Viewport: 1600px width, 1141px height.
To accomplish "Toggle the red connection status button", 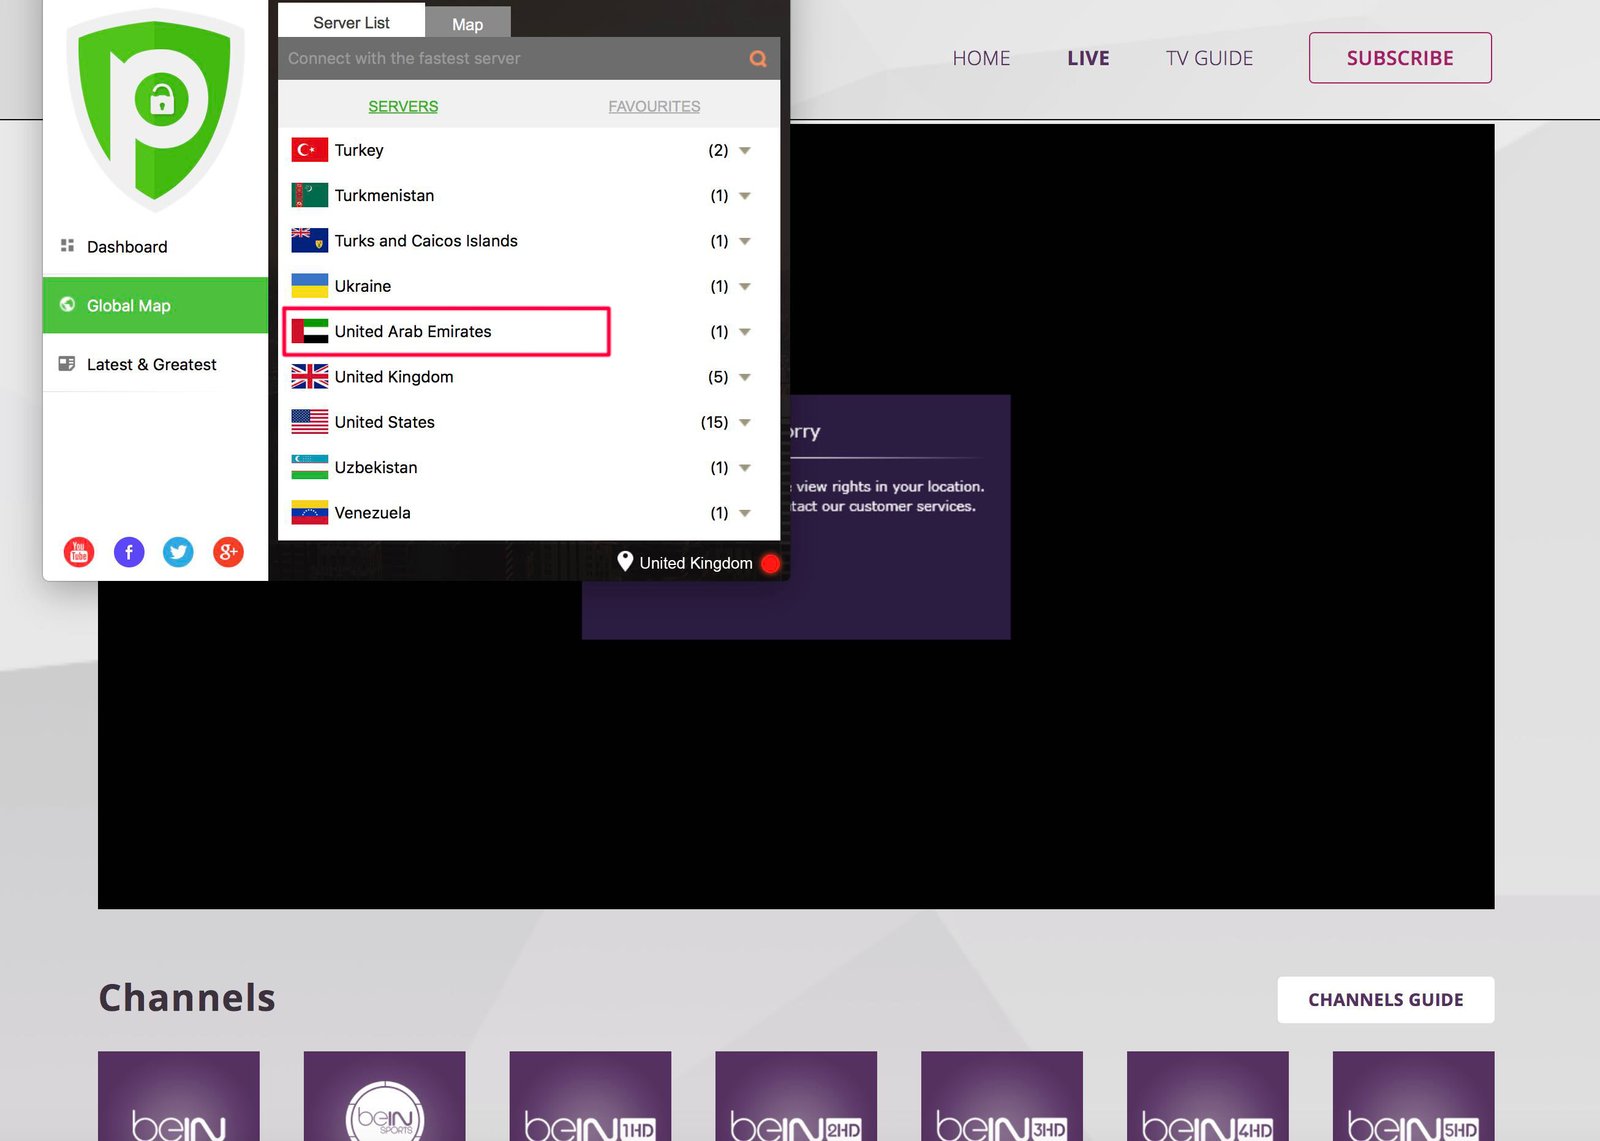I will tap(770, 563).
